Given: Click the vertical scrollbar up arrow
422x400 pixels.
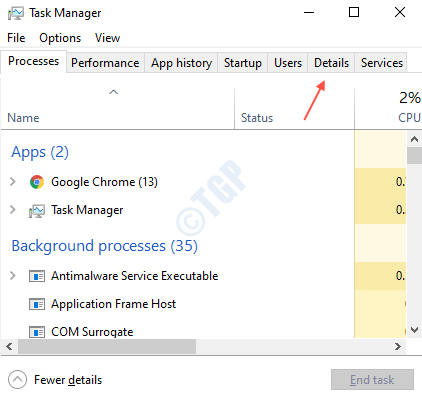Looking at the screenshot, I should tap(414, 139).
